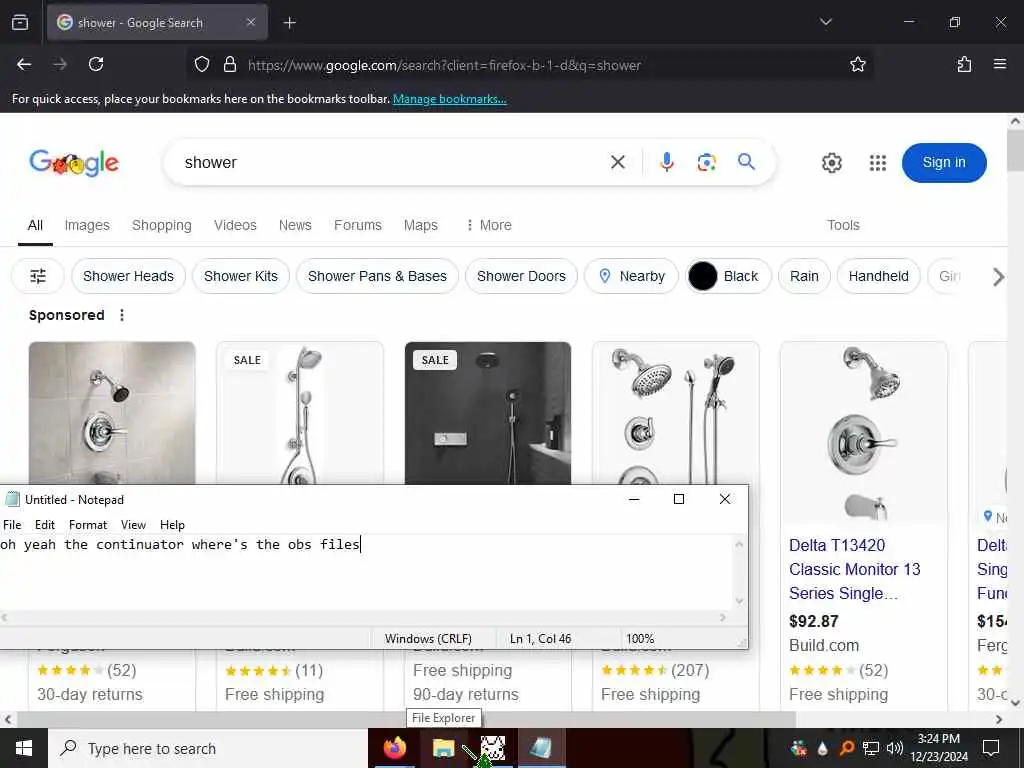Open Notepad taskbar icon

(541, 748)
